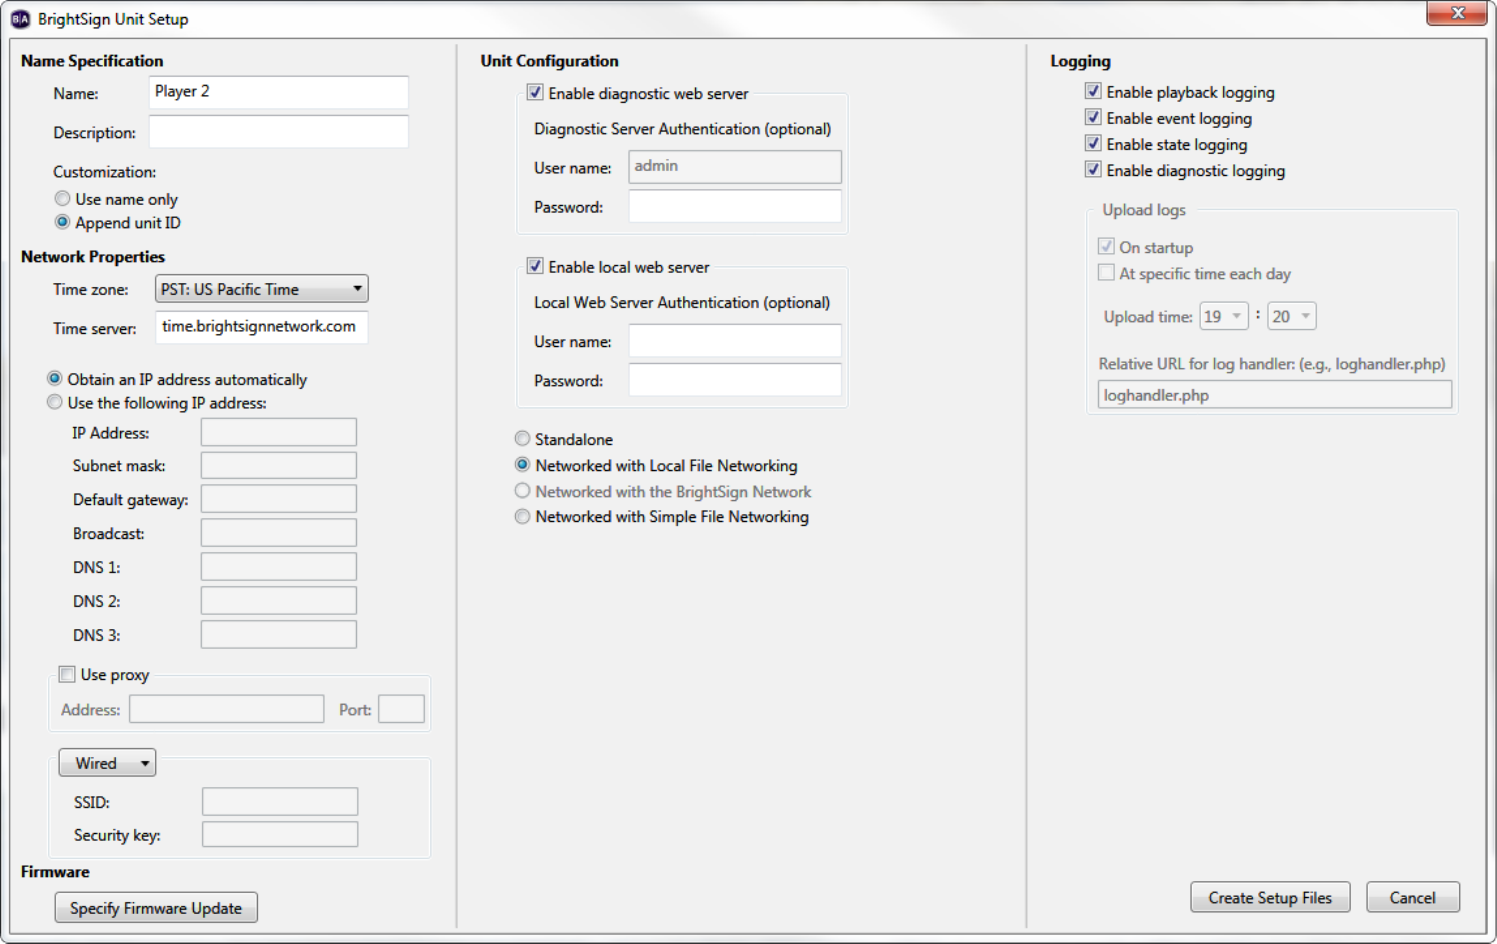Click Specify Firmware Update button
The width and height of the screenshot is (1497, 944).
click(156, 908)
